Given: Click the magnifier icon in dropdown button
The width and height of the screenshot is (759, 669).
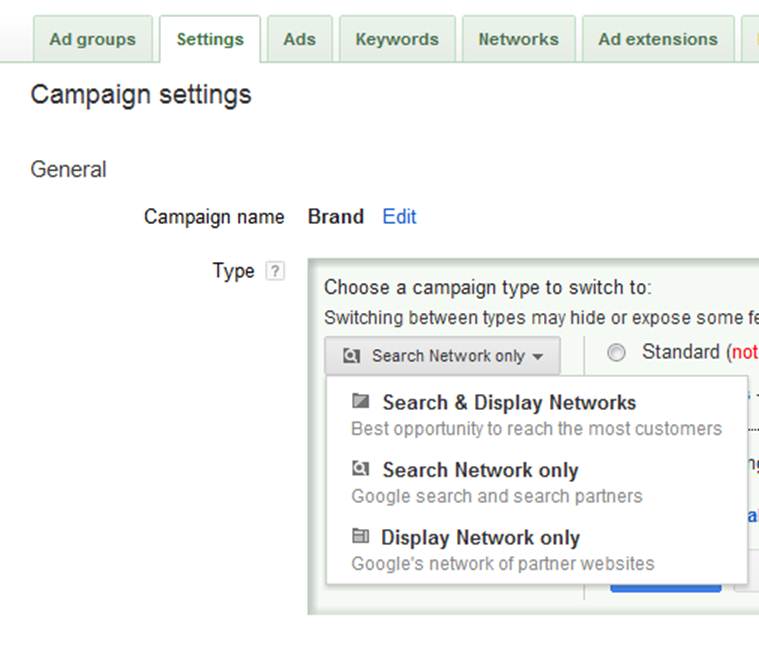Looking at the screenshot, I should pos(351,356).
